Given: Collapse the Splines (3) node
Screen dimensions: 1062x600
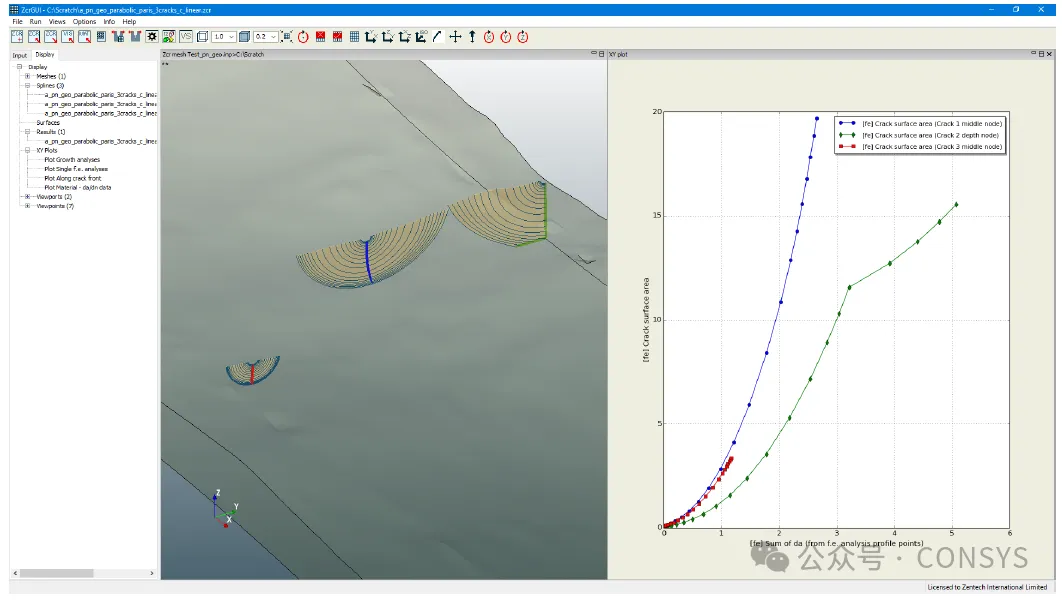Looking at the screenshot, I should coord(28,85).
